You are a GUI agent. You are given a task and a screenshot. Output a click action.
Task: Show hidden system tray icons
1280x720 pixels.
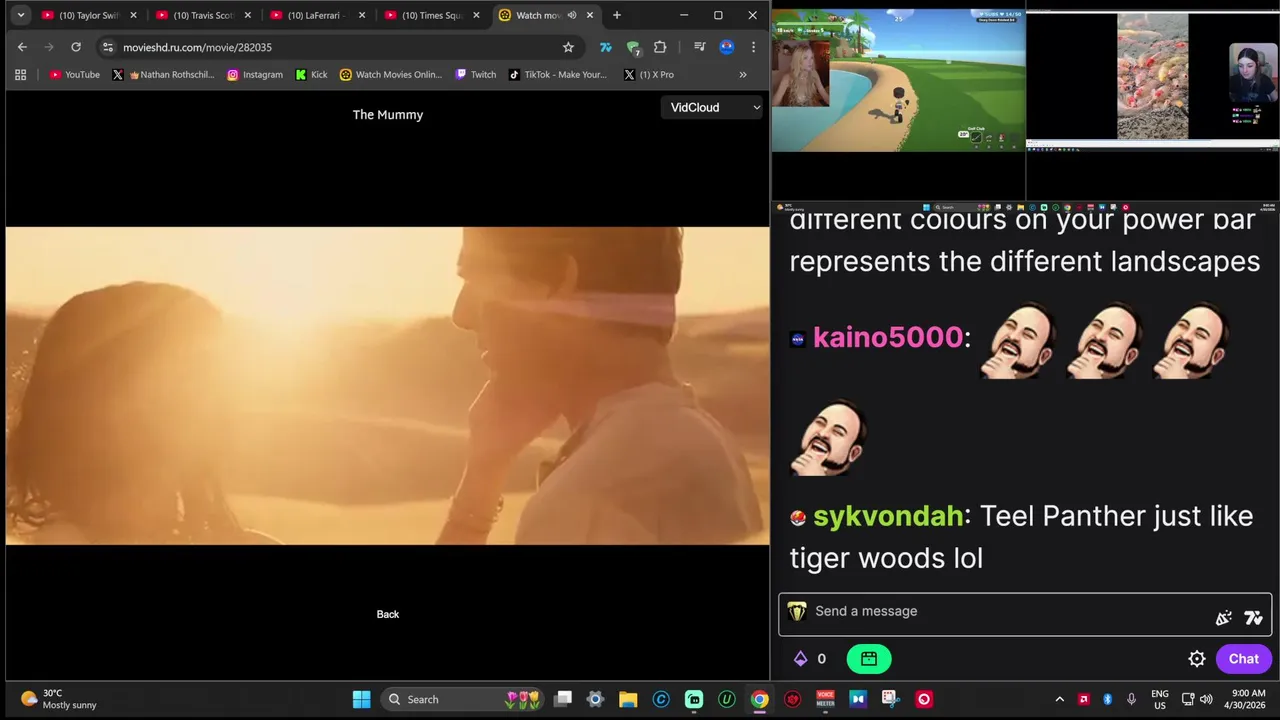click(1060, 699)
